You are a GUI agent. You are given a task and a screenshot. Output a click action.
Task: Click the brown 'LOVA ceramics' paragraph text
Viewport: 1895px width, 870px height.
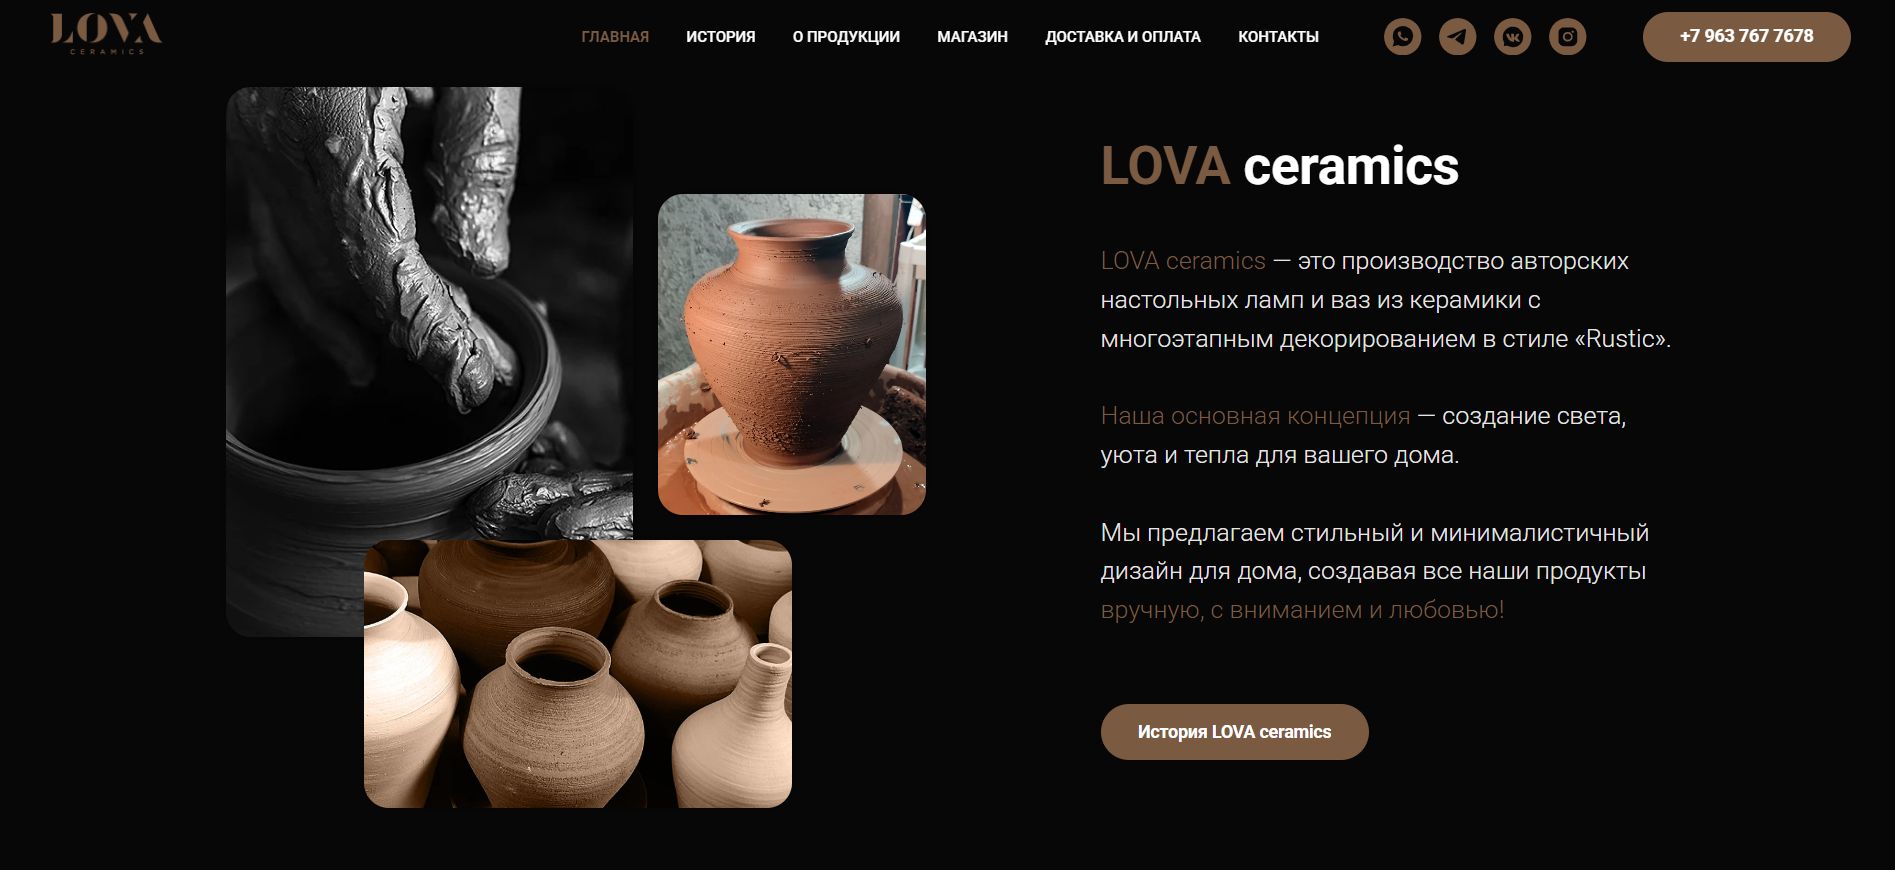point(1183,261)
